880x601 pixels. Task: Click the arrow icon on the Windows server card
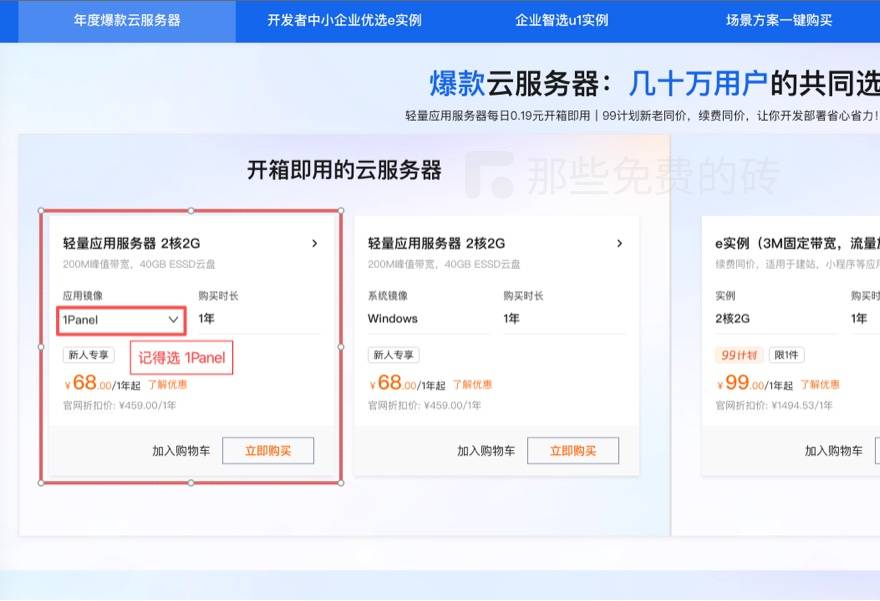point(620,243)
